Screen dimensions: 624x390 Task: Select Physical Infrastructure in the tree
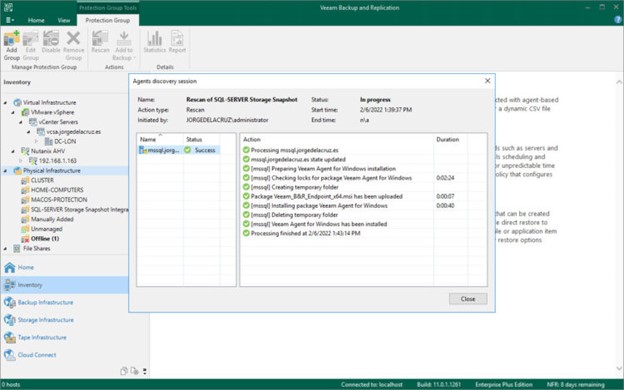[x=52, y=171]
